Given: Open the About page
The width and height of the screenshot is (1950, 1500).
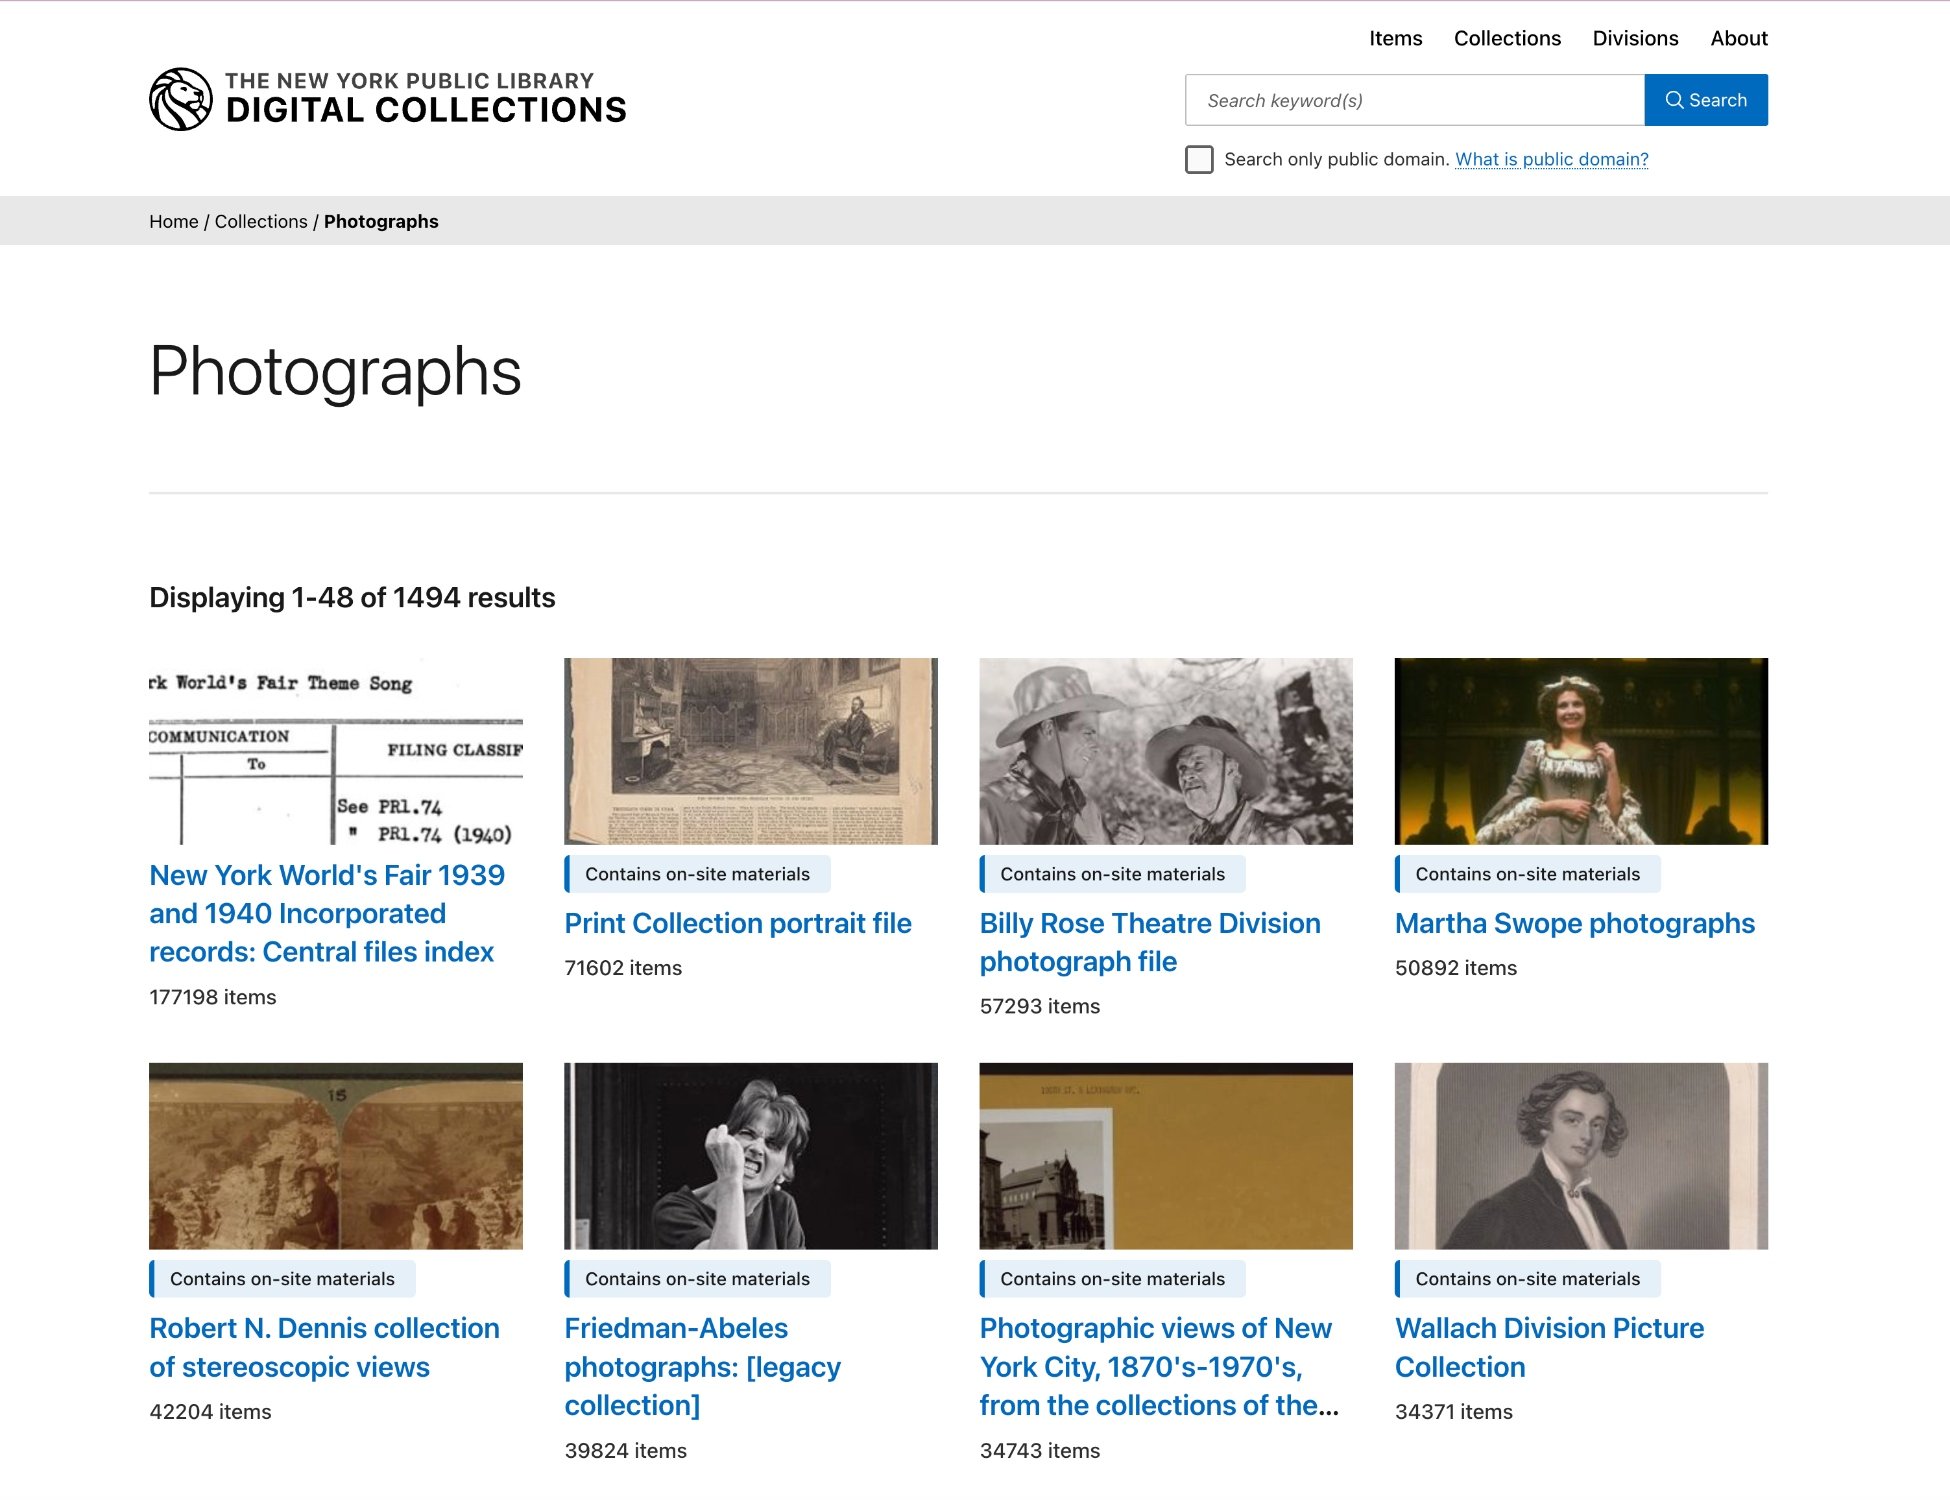Looking at the screenshot, I should pyautogui.click(x=1738, y=38).
